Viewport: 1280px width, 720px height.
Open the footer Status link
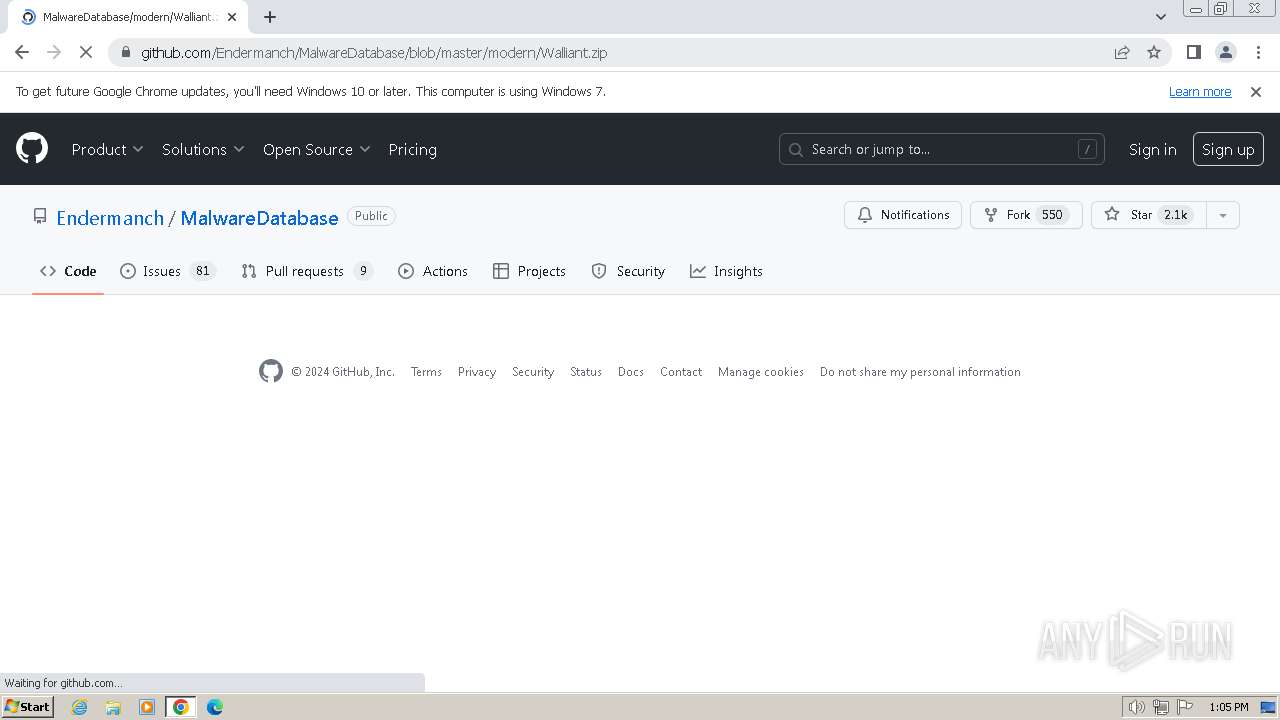[x=586, y=372]
